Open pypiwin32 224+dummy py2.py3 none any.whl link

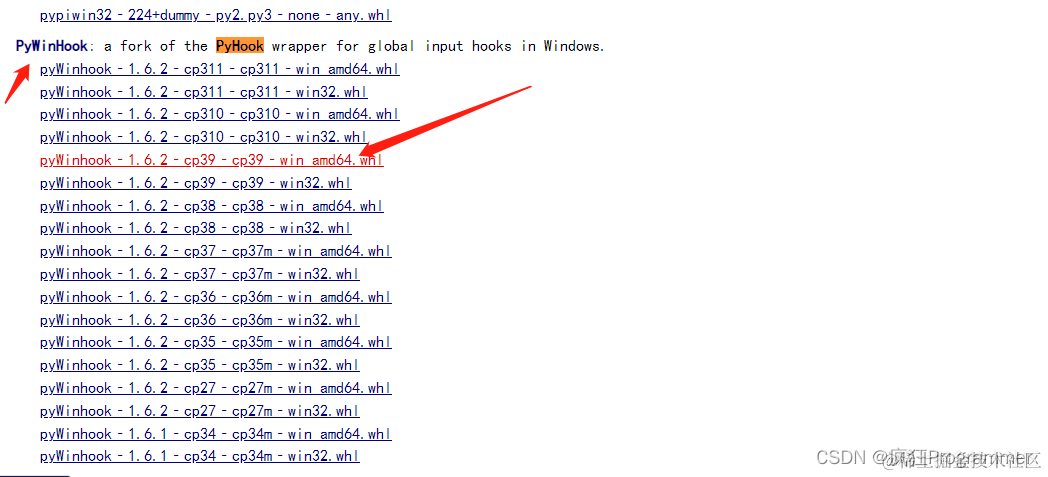pos(216,15)
